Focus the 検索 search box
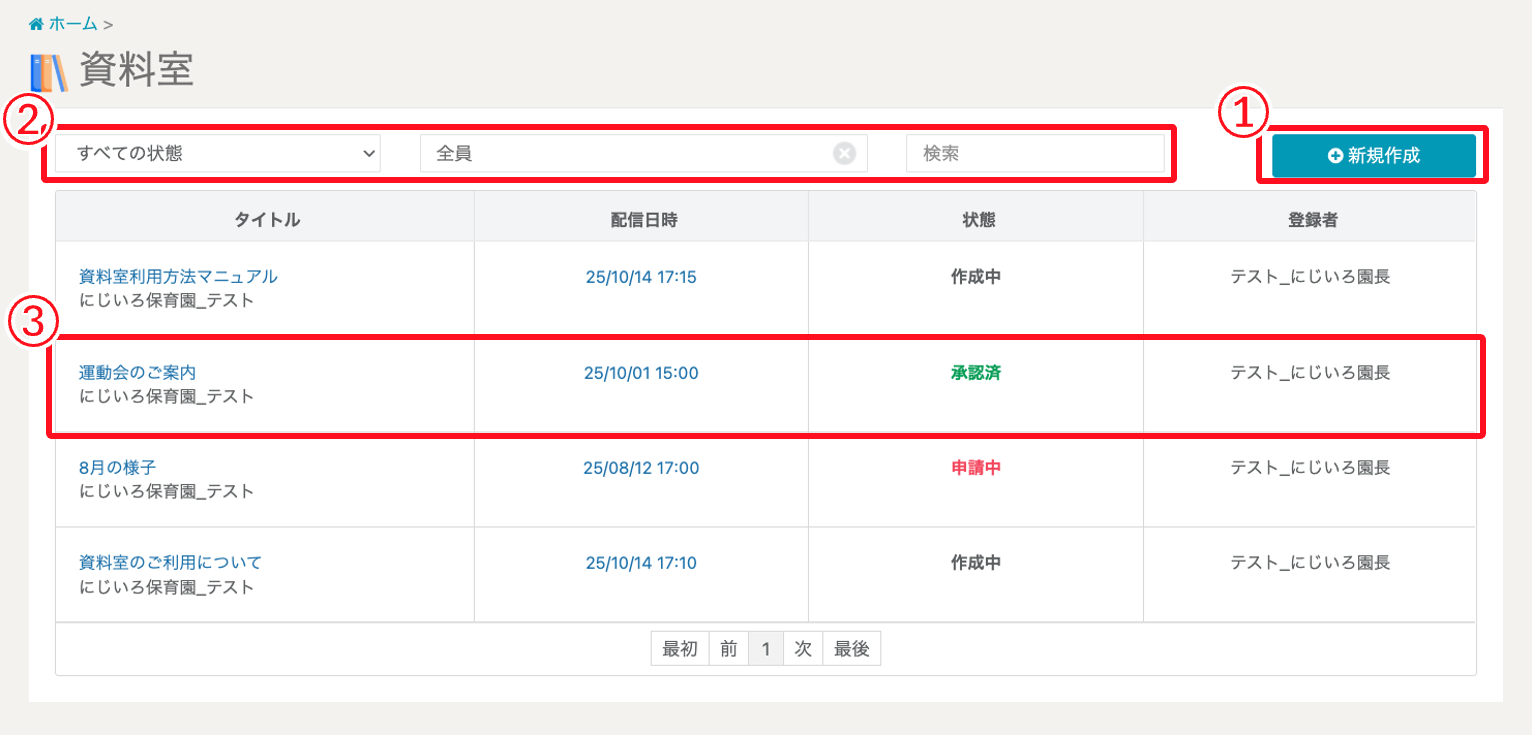 pos(1035,154)
